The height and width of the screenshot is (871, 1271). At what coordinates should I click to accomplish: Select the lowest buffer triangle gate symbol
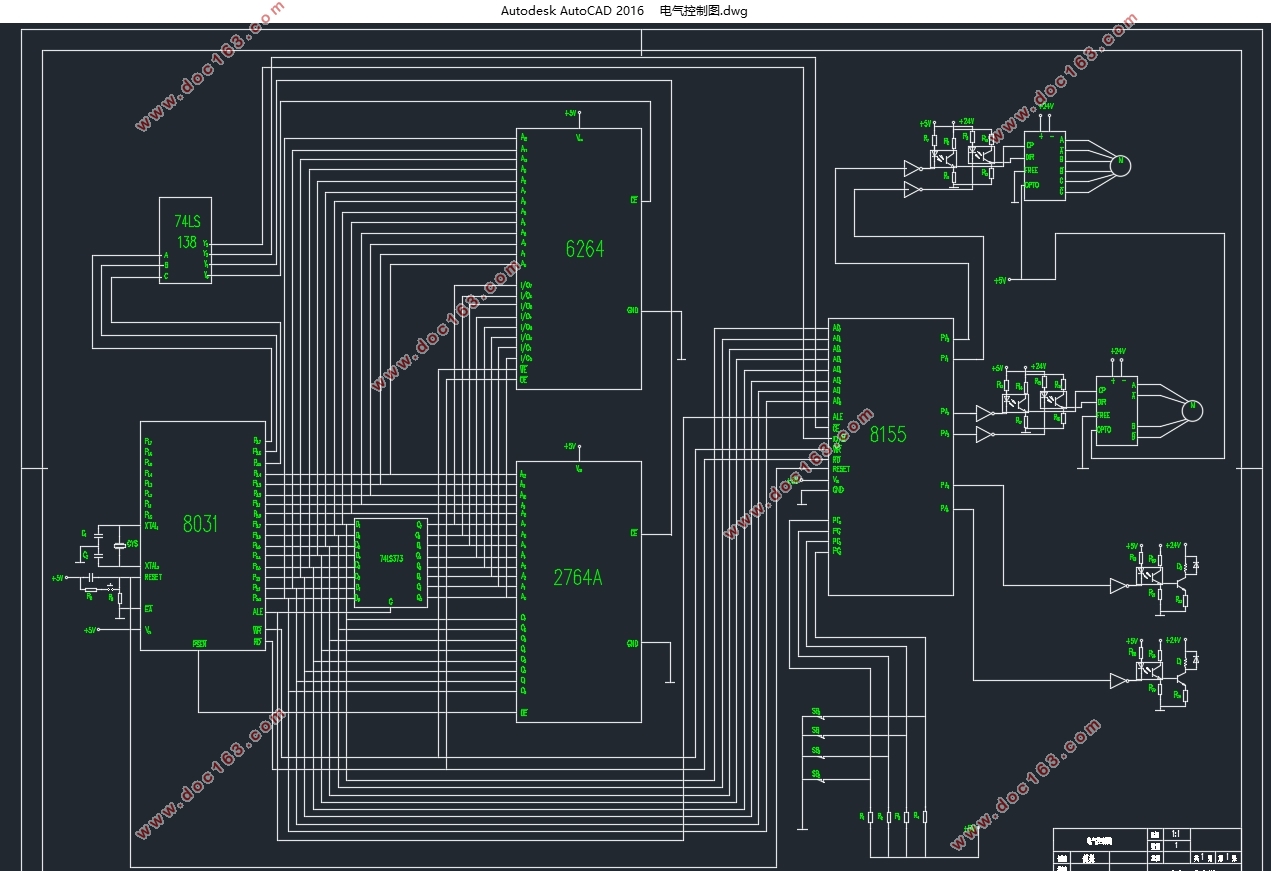click(x=1118, y=681)
